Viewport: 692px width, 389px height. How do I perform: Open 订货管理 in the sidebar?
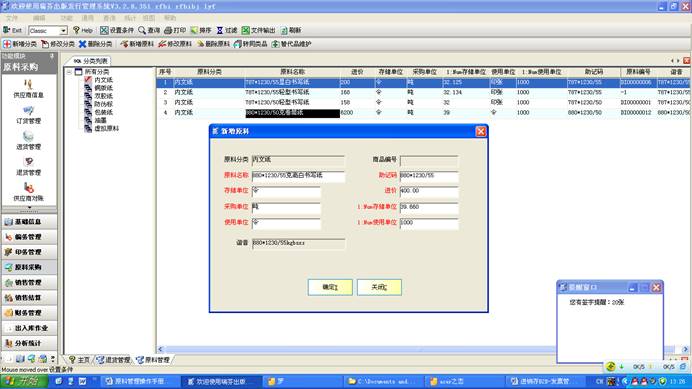28,115
